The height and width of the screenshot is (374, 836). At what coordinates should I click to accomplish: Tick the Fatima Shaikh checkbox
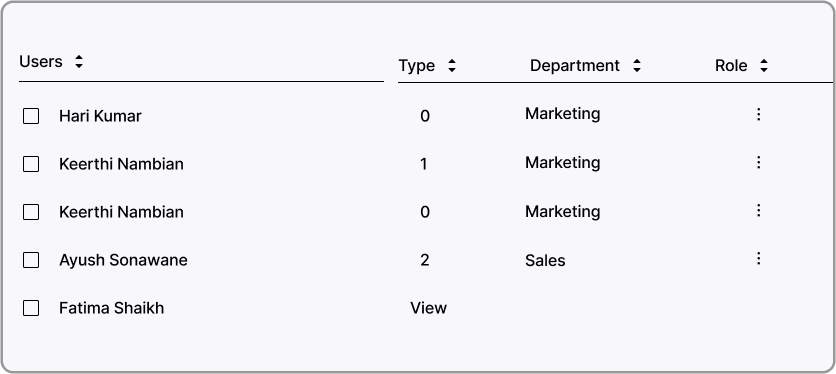(31, 308)
